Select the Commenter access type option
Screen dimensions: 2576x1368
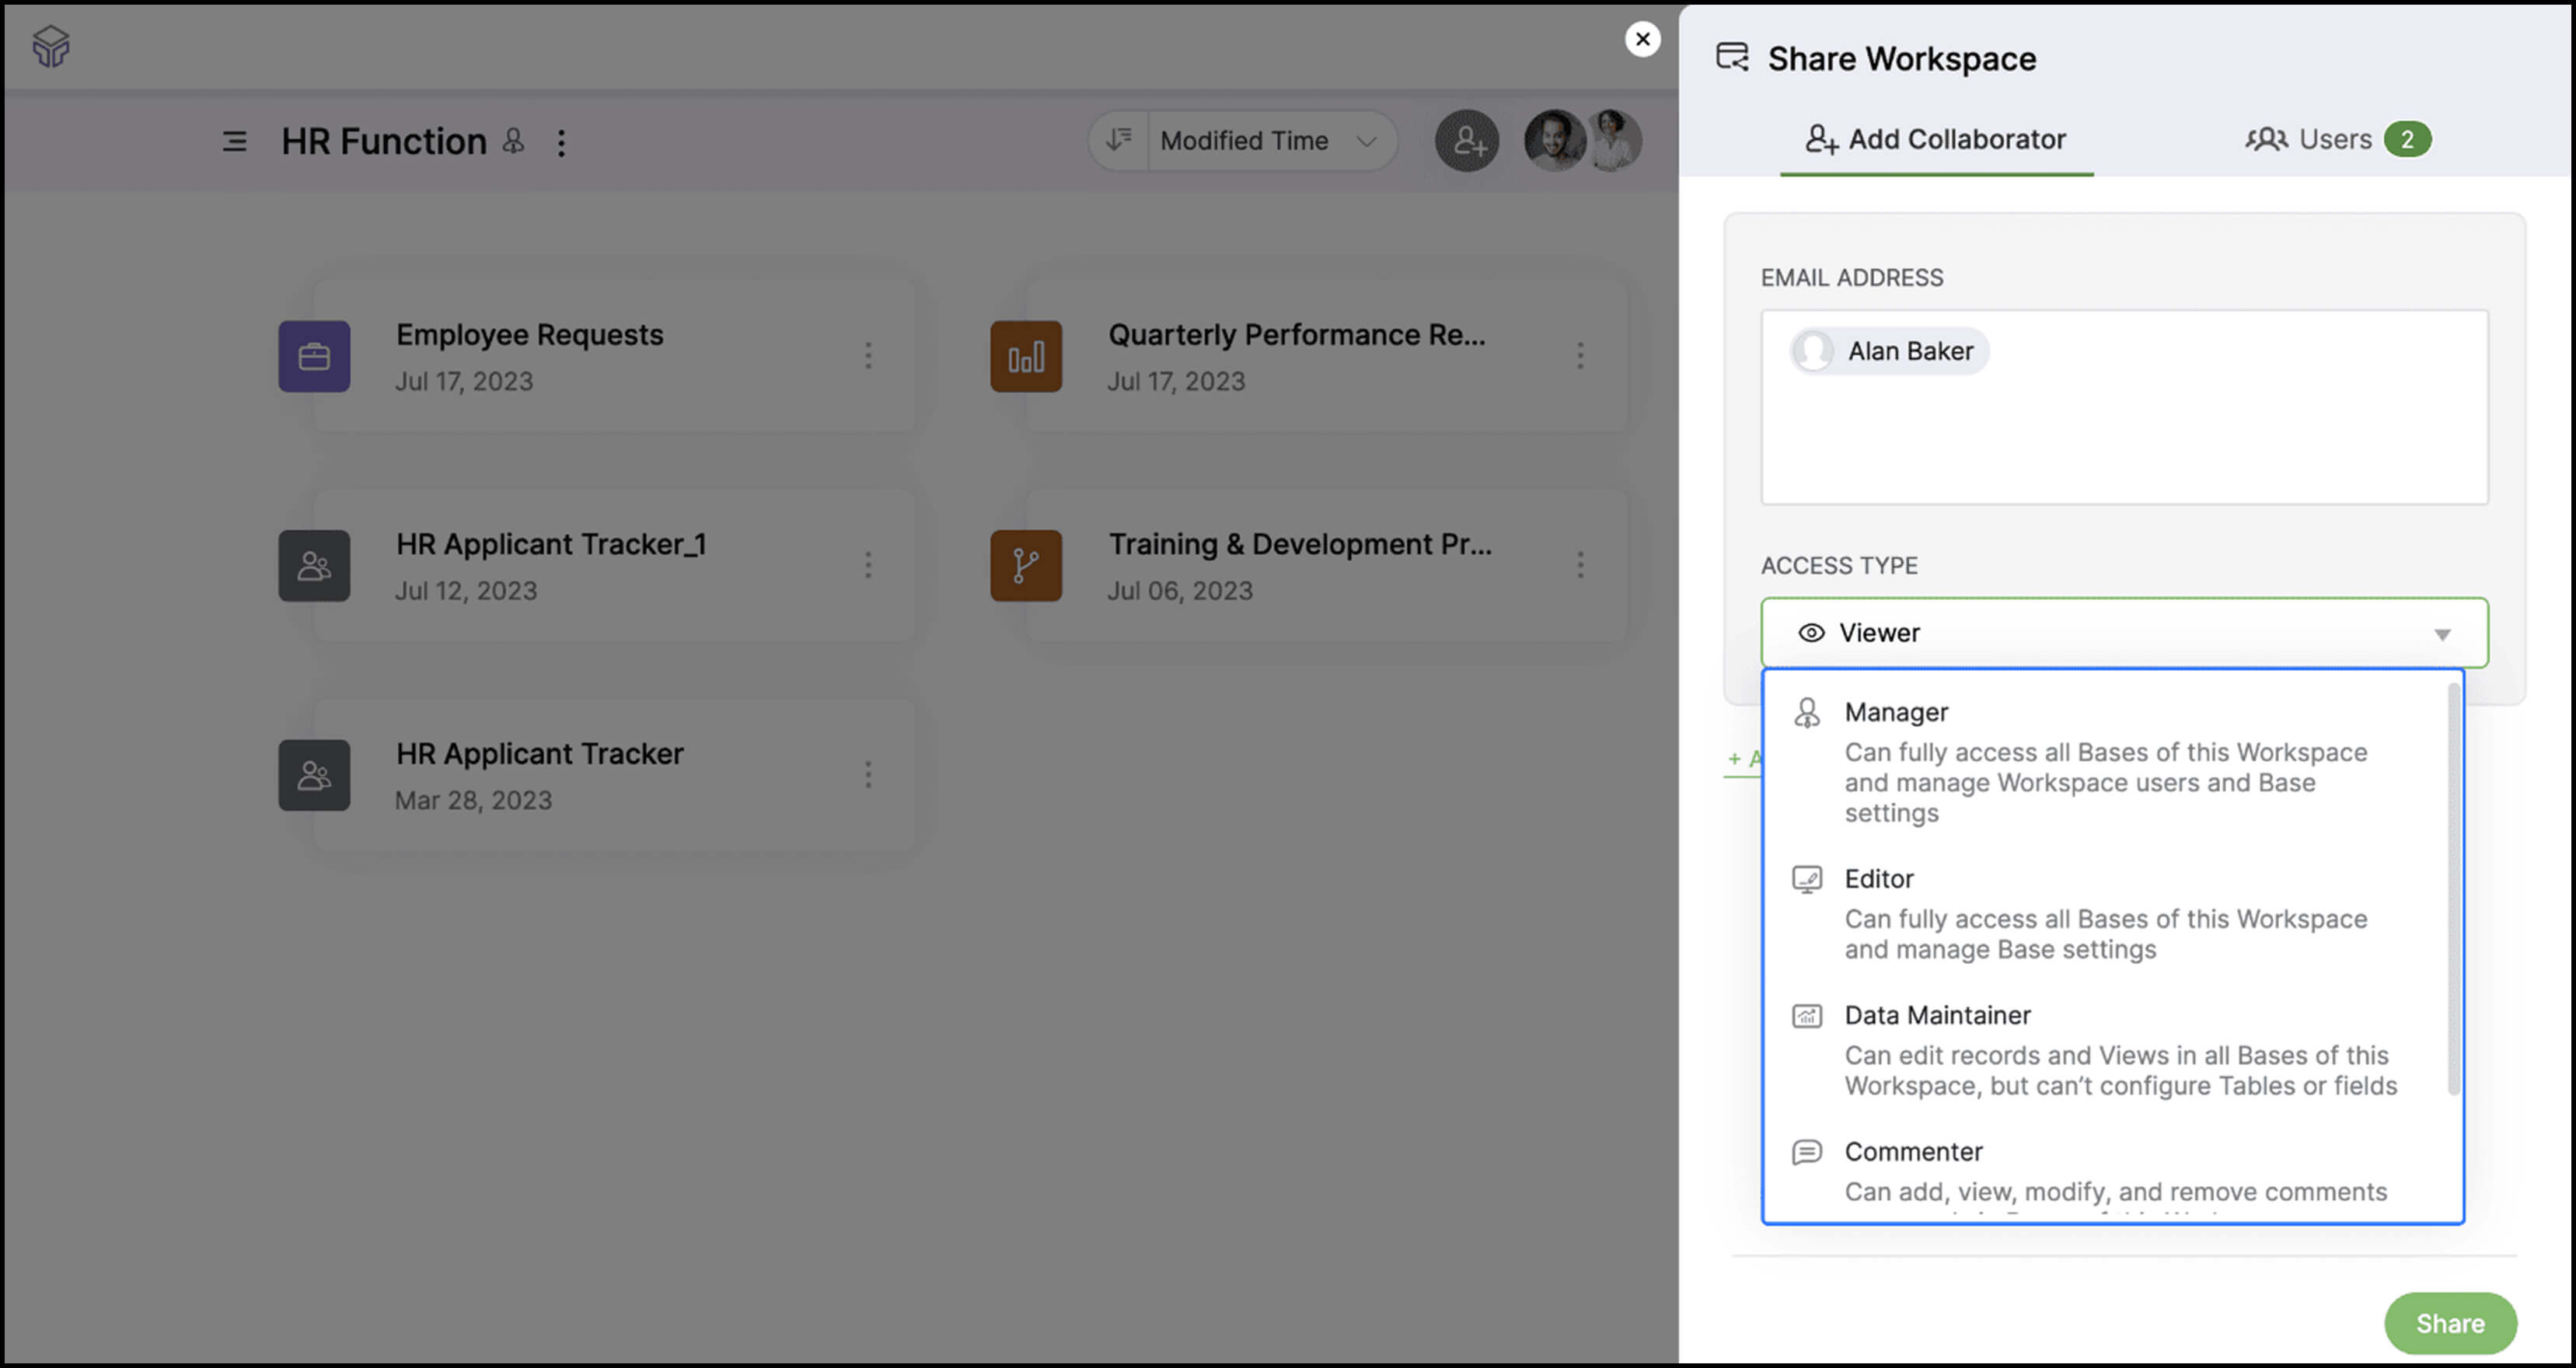coord(1912,1150)
